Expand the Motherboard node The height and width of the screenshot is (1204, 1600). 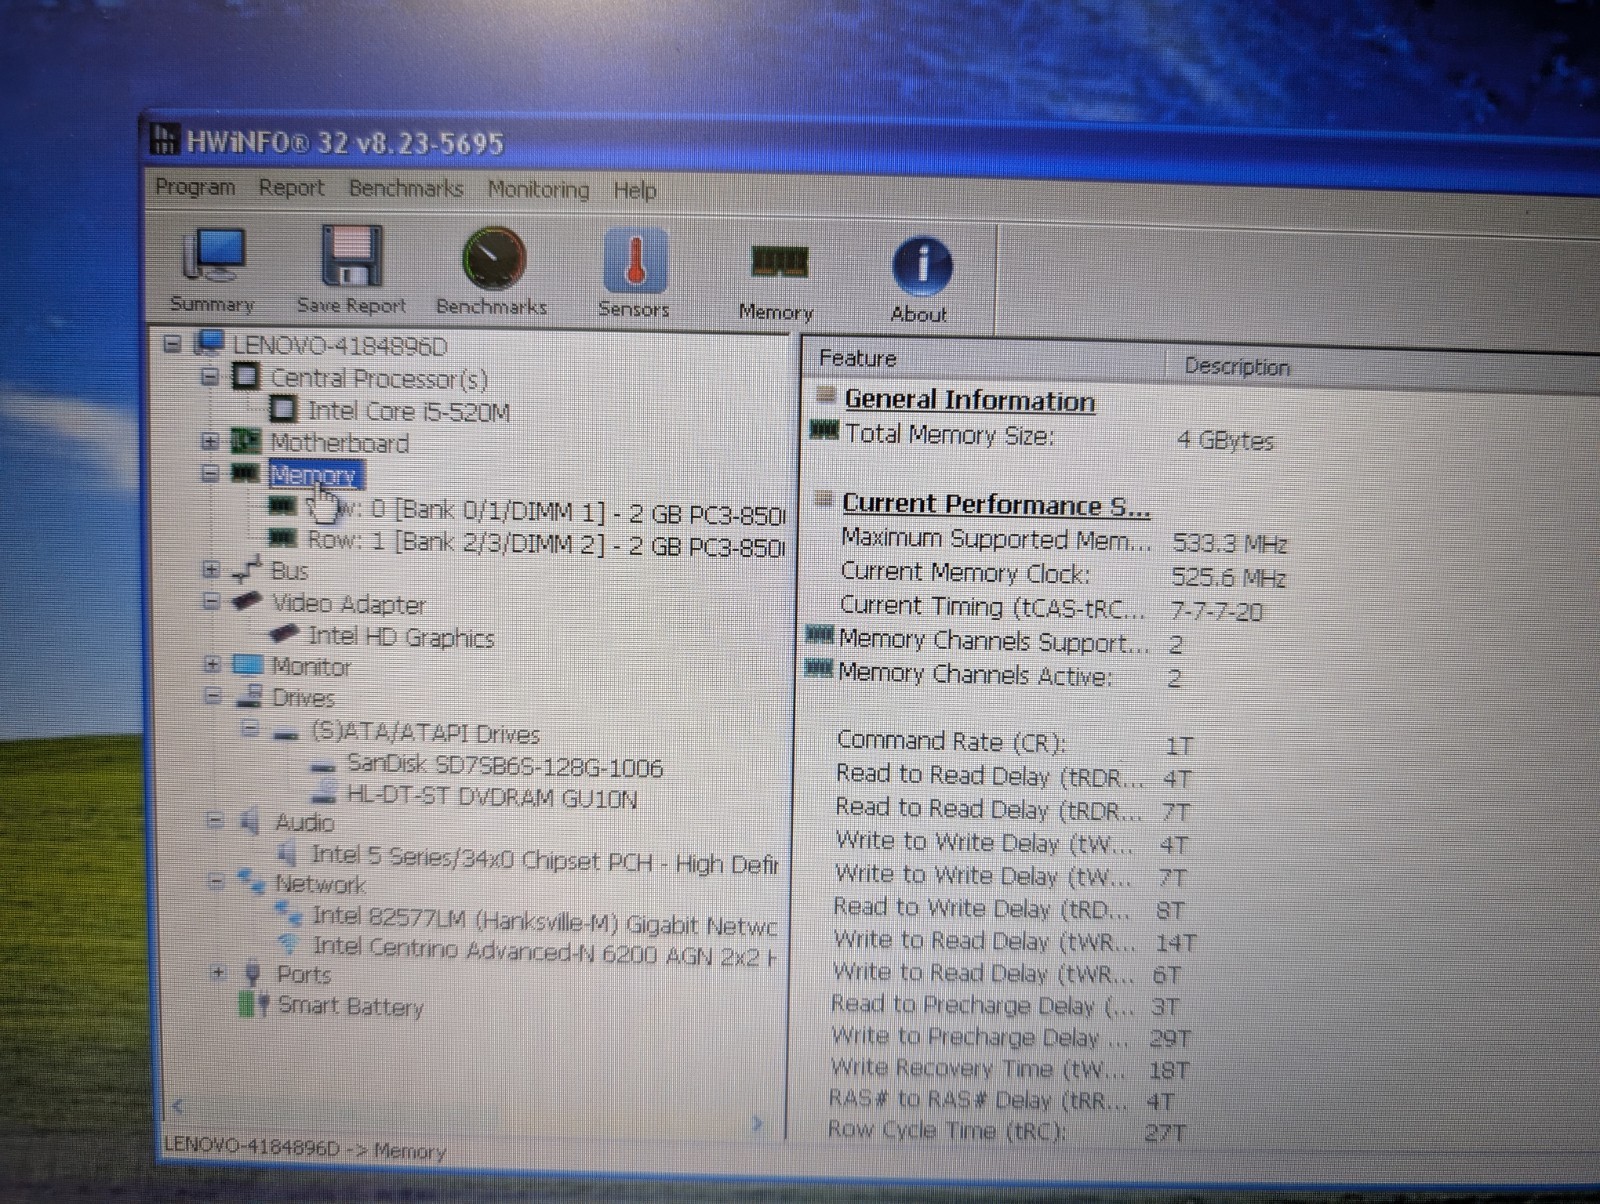(209, 441)
